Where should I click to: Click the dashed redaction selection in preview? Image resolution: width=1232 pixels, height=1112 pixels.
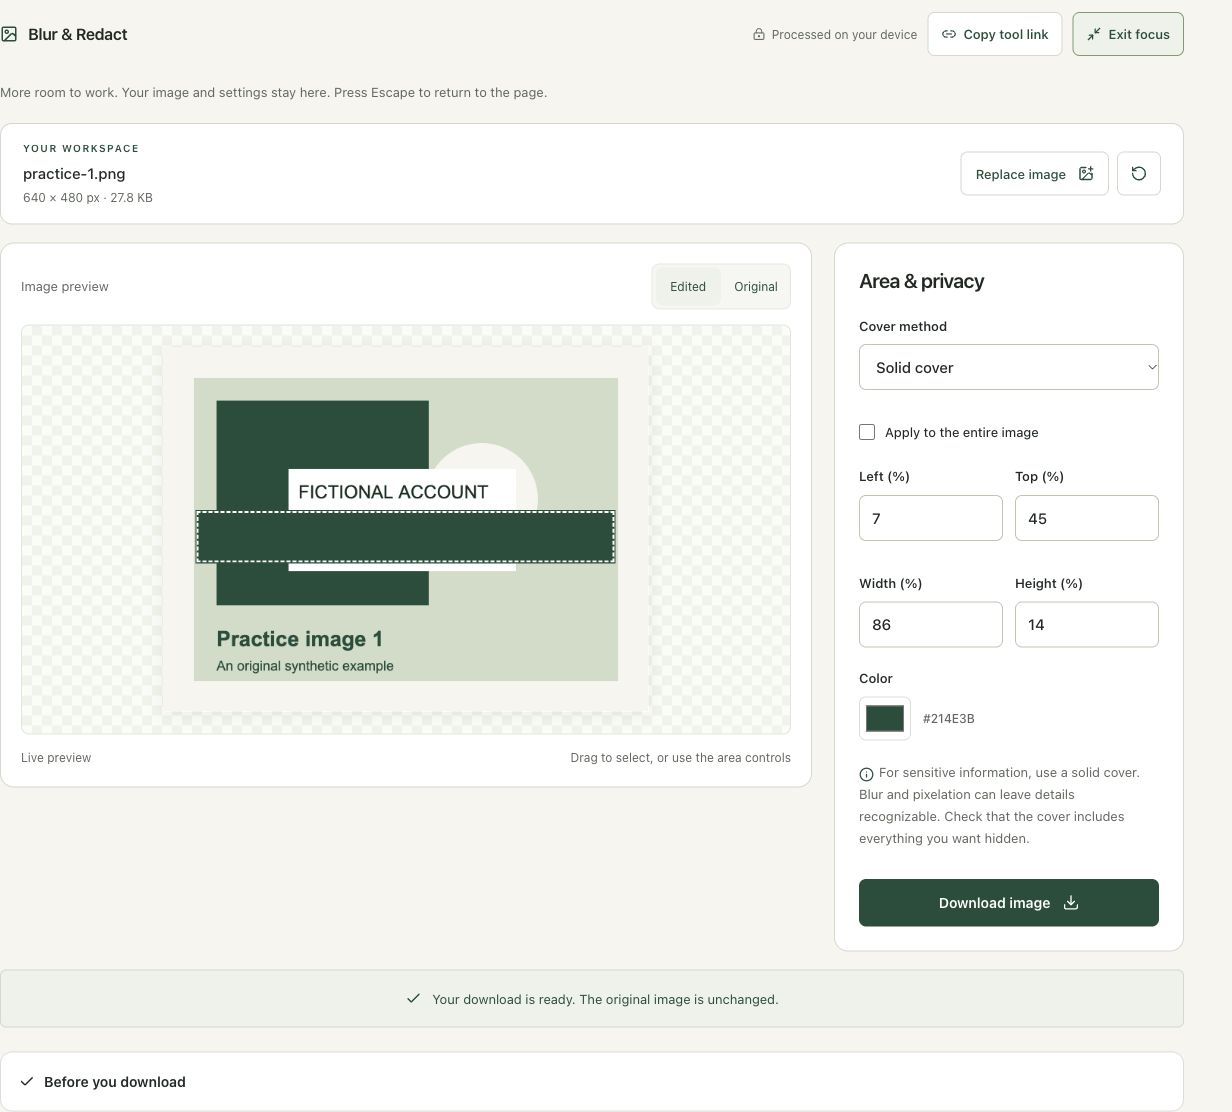point(405,537)
